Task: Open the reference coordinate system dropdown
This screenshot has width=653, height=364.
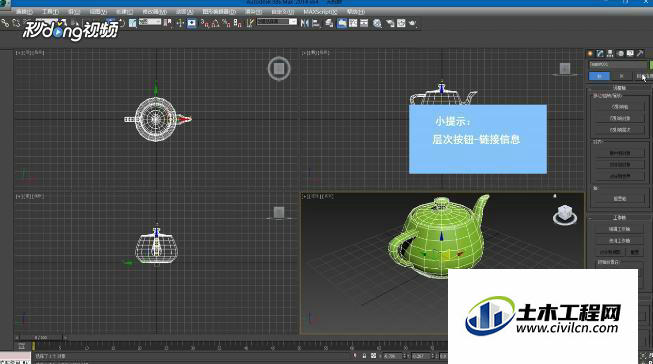Action: 150,22
